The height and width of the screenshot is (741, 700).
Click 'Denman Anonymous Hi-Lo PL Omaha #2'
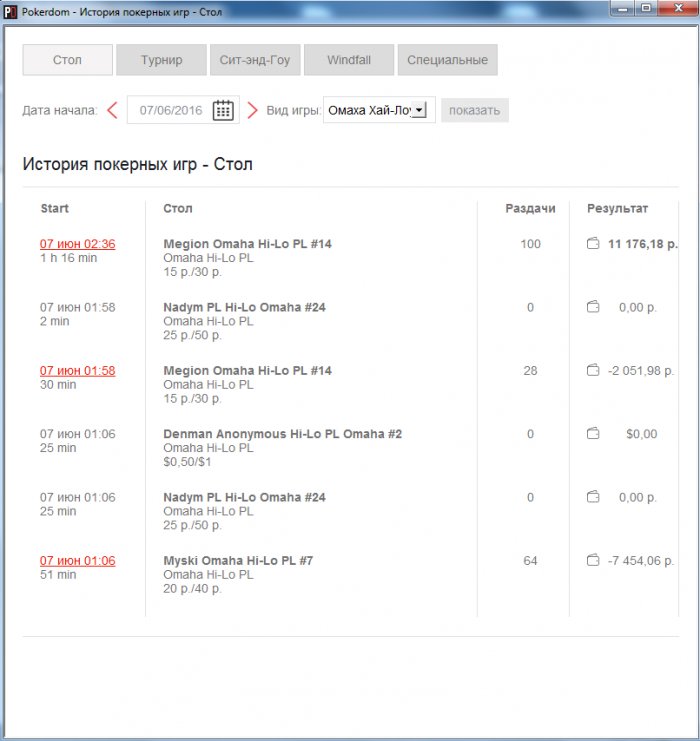(x=282, y=434)
